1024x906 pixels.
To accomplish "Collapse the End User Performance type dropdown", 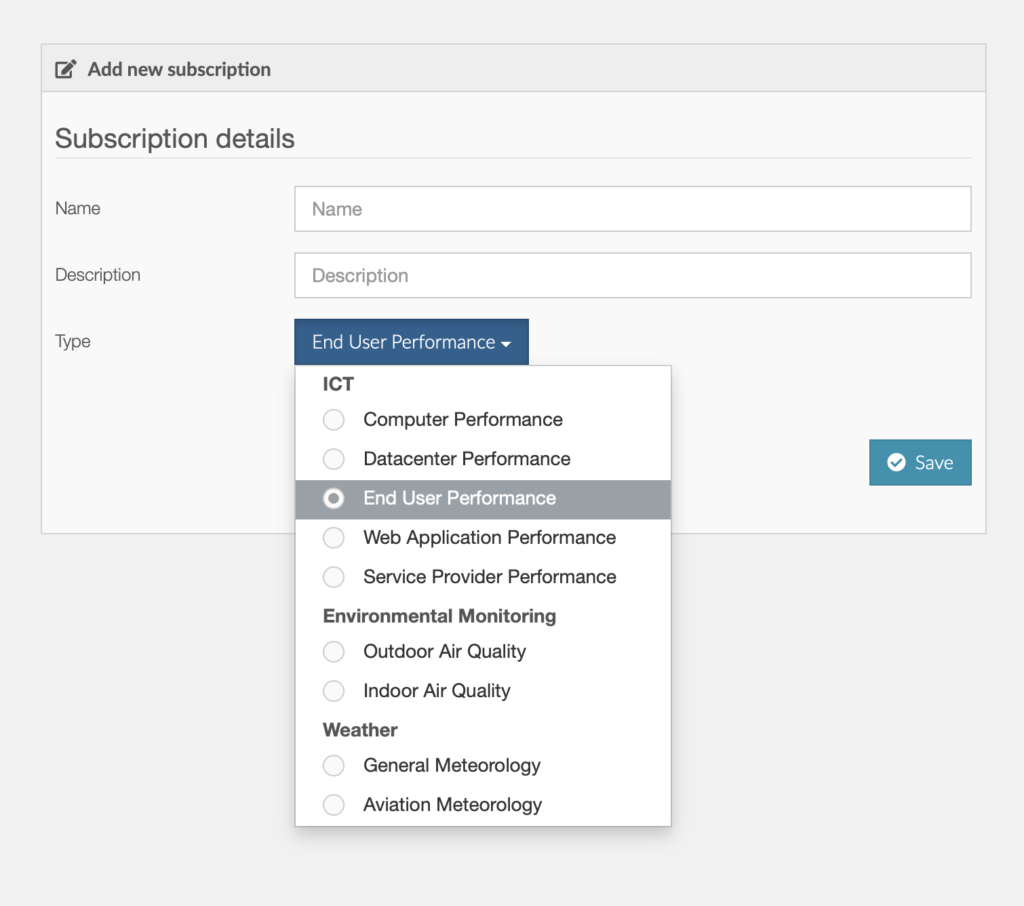I will point(411,342).
